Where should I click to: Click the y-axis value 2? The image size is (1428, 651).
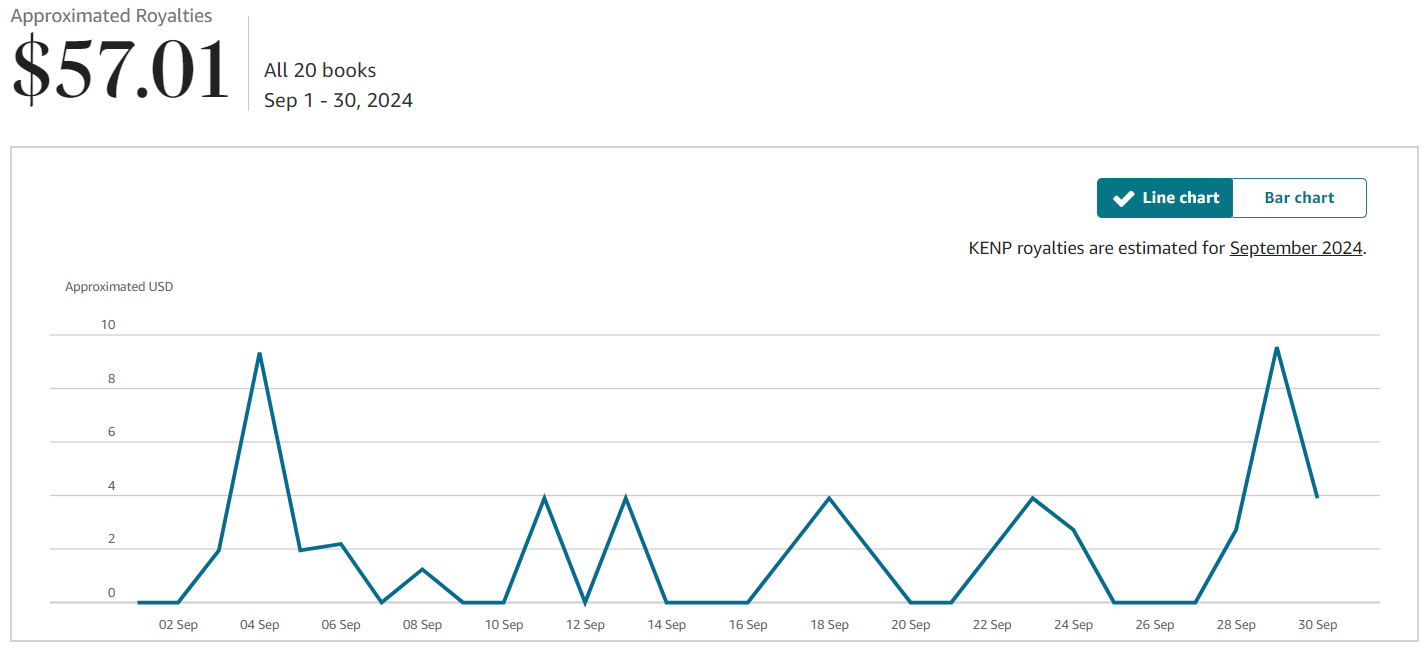(x=112, y=539)
